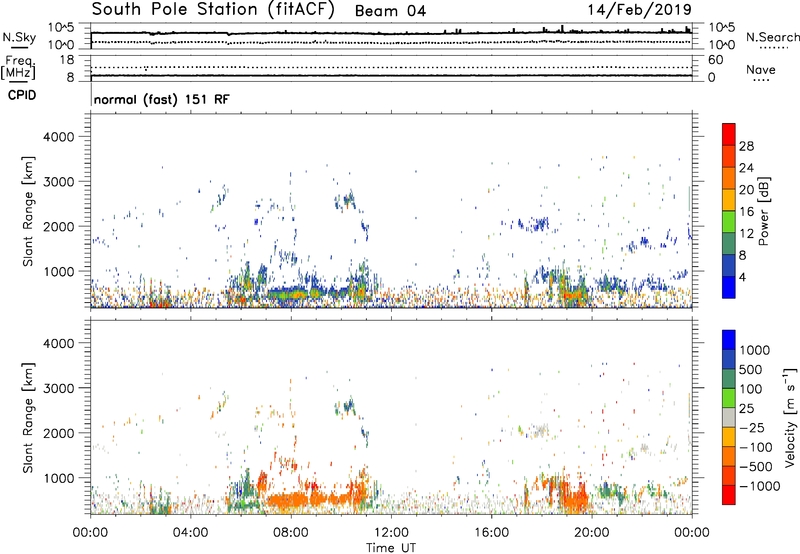
Task: Click the '04:00' time axis label
Action: (x=190, y=532)
